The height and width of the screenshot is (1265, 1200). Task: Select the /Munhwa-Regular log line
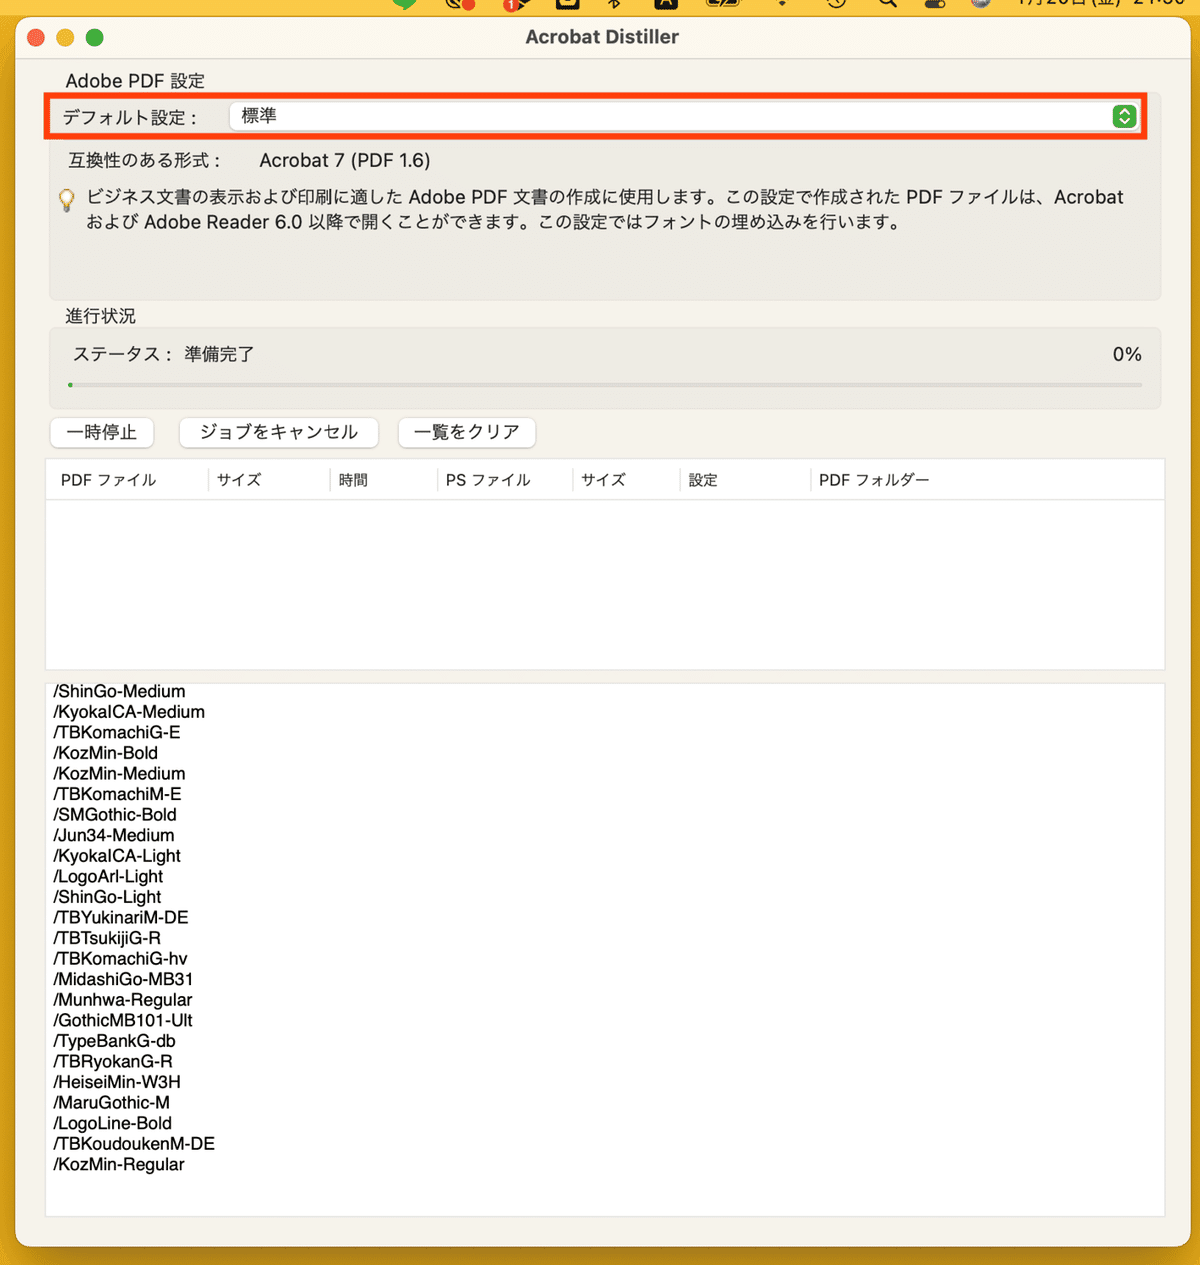coord(123,1000)
